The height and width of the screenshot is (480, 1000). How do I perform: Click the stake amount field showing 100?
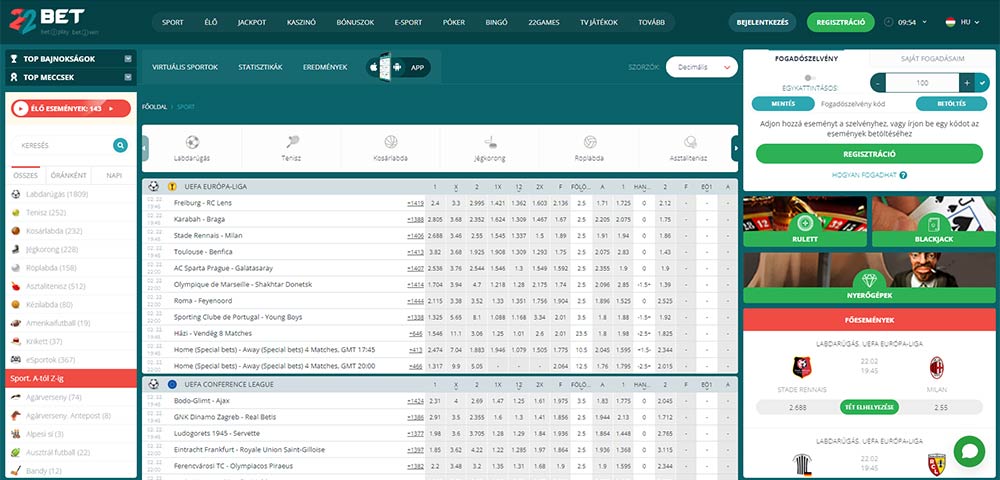tap(922, 83)
